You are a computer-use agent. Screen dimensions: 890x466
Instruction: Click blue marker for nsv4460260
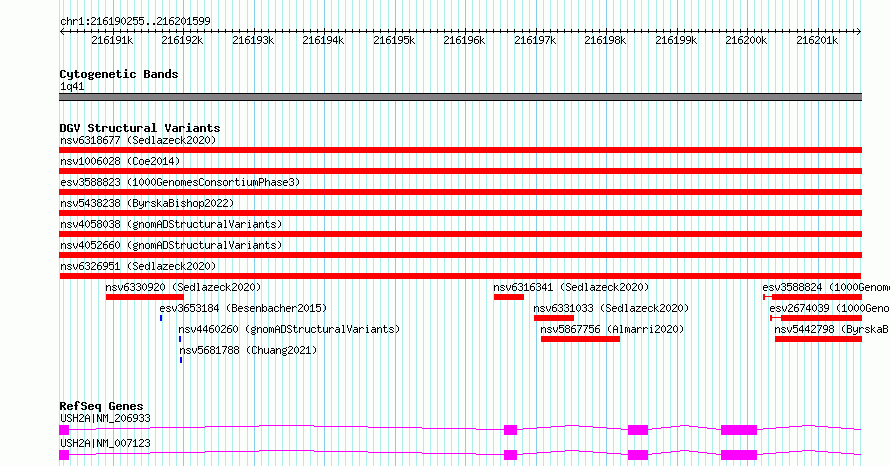pos(180,339)
